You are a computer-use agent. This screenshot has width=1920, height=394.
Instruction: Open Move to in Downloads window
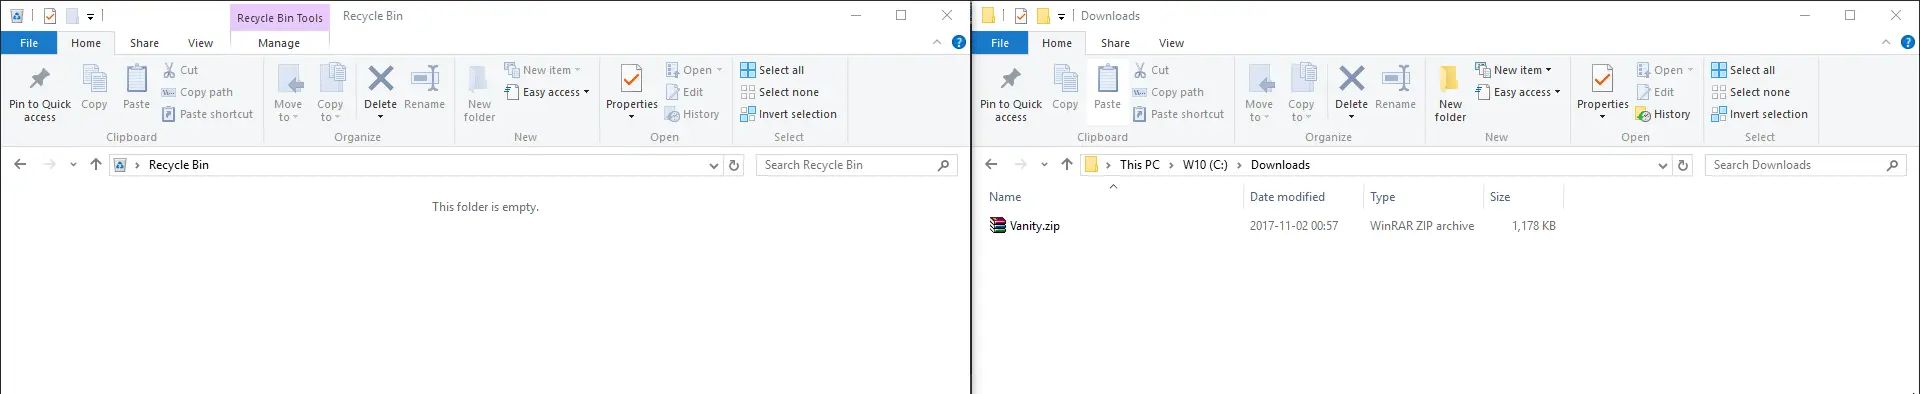(x=1259, y=94)
